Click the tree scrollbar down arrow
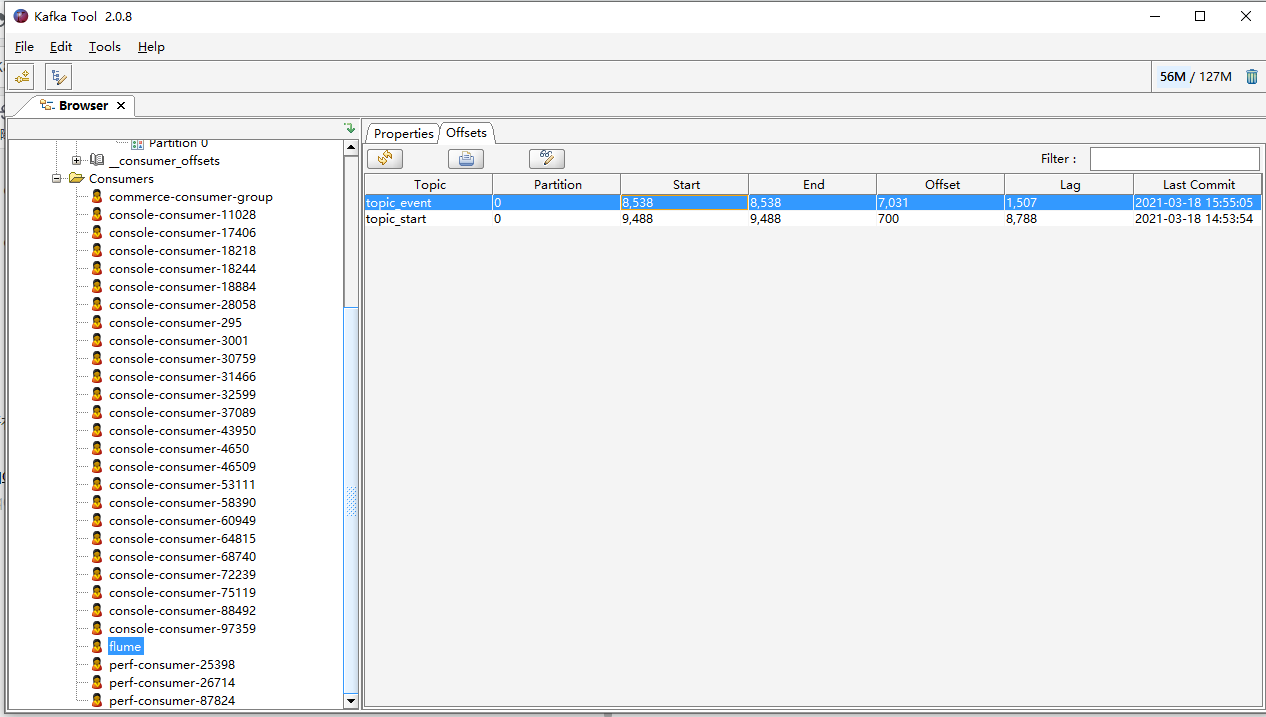This screenshot has width=1266, height=717. point(351,701)
